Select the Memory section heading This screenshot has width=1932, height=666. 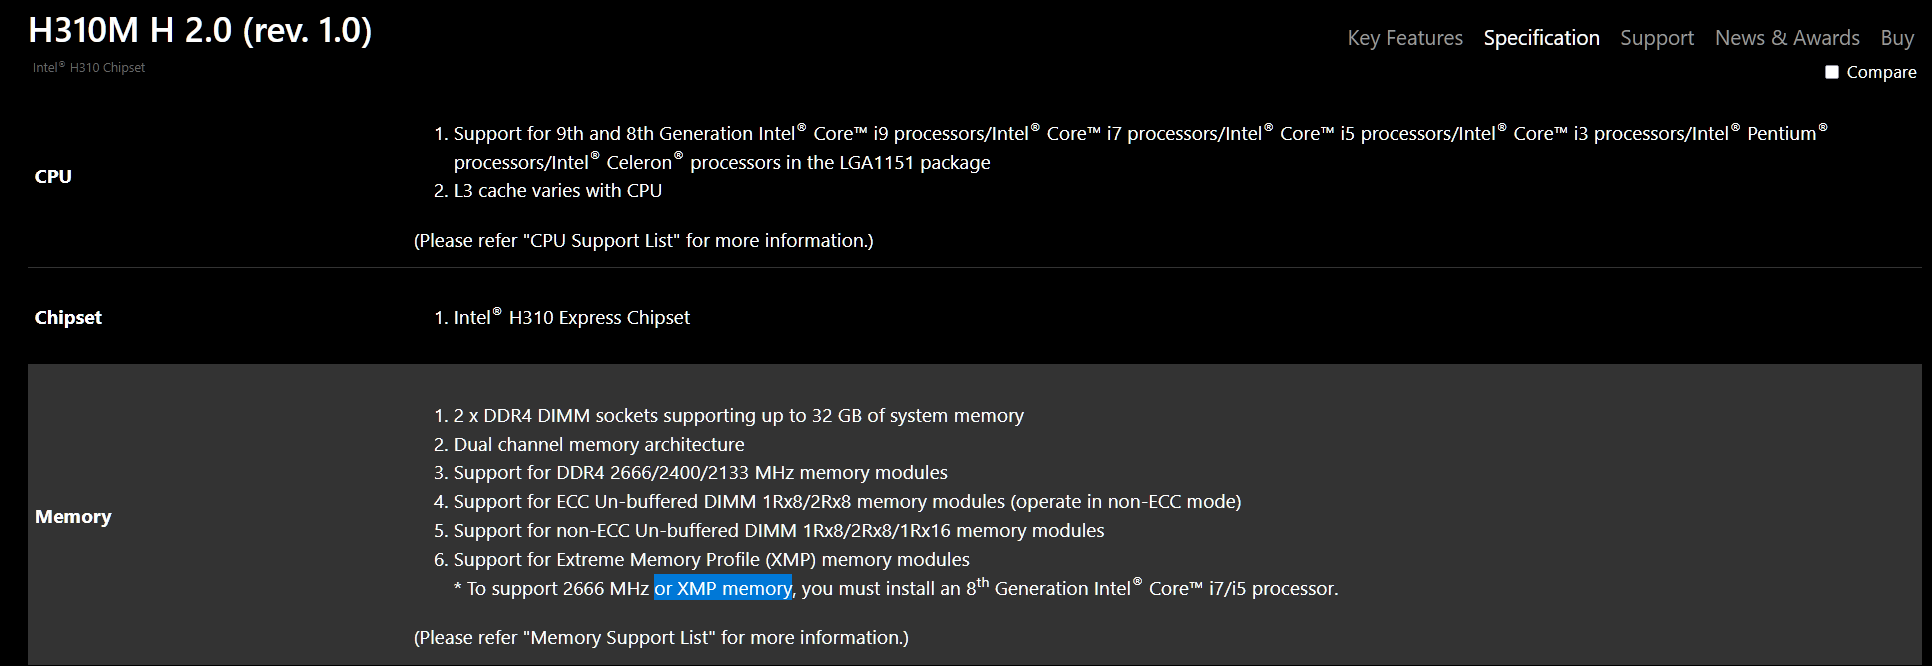tap(73, 516)
